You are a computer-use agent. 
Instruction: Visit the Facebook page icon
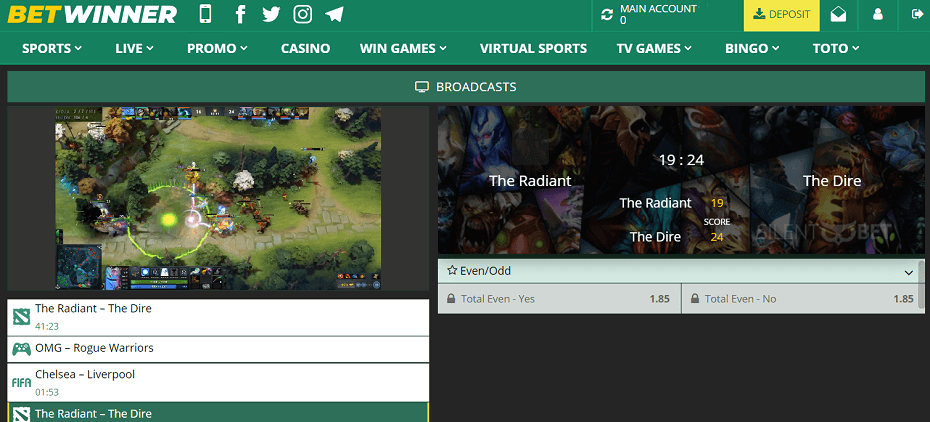coord(240,14)
